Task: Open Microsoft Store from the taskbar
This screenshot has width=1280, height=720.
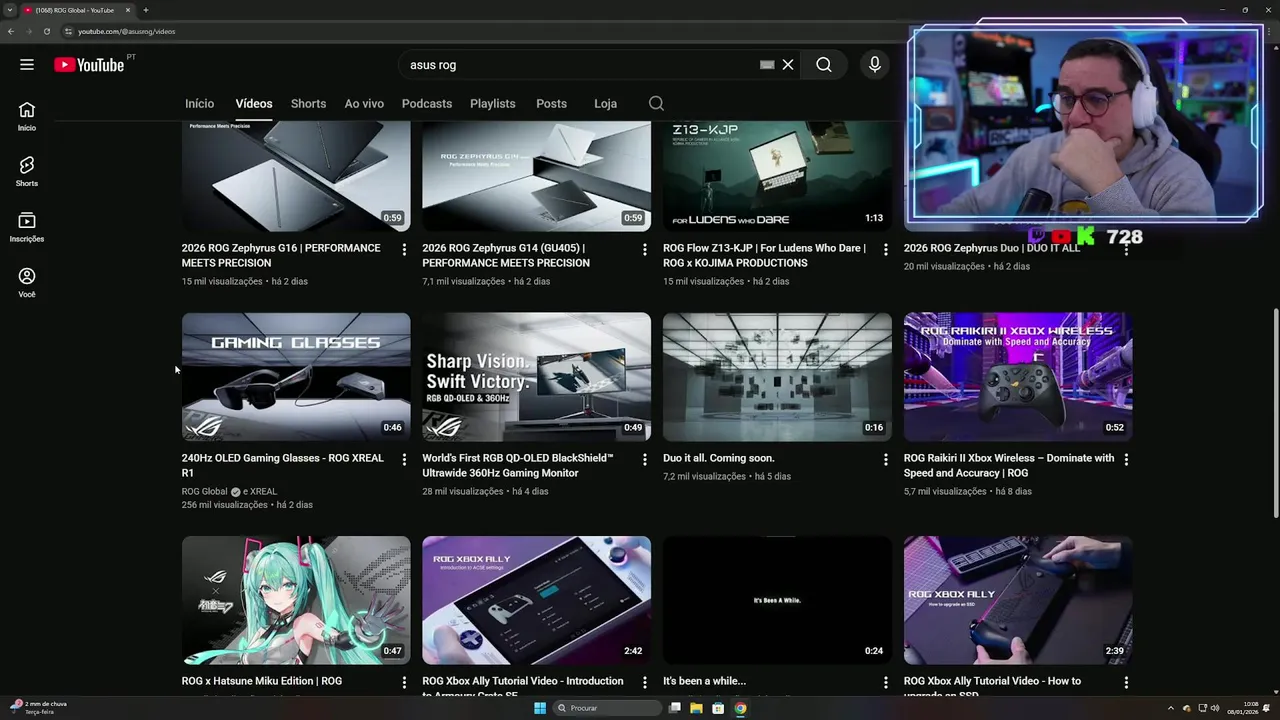Action: click(x=718, y=708)
